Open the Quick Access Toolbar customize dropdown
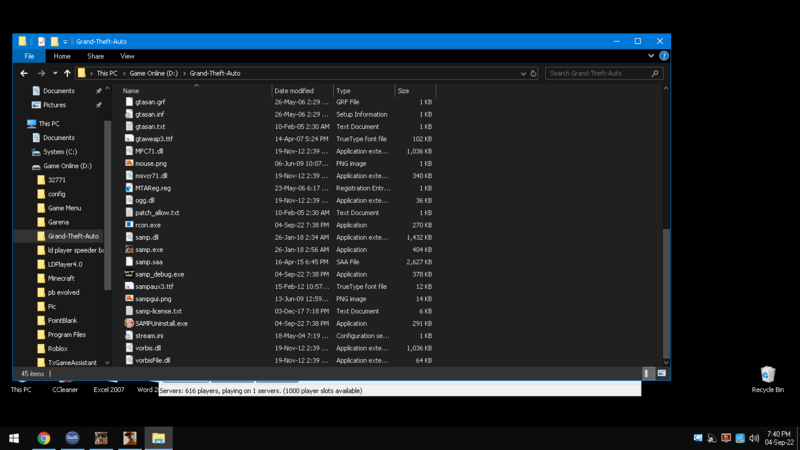Screen dimensions: 800x450 coord(65,42)
